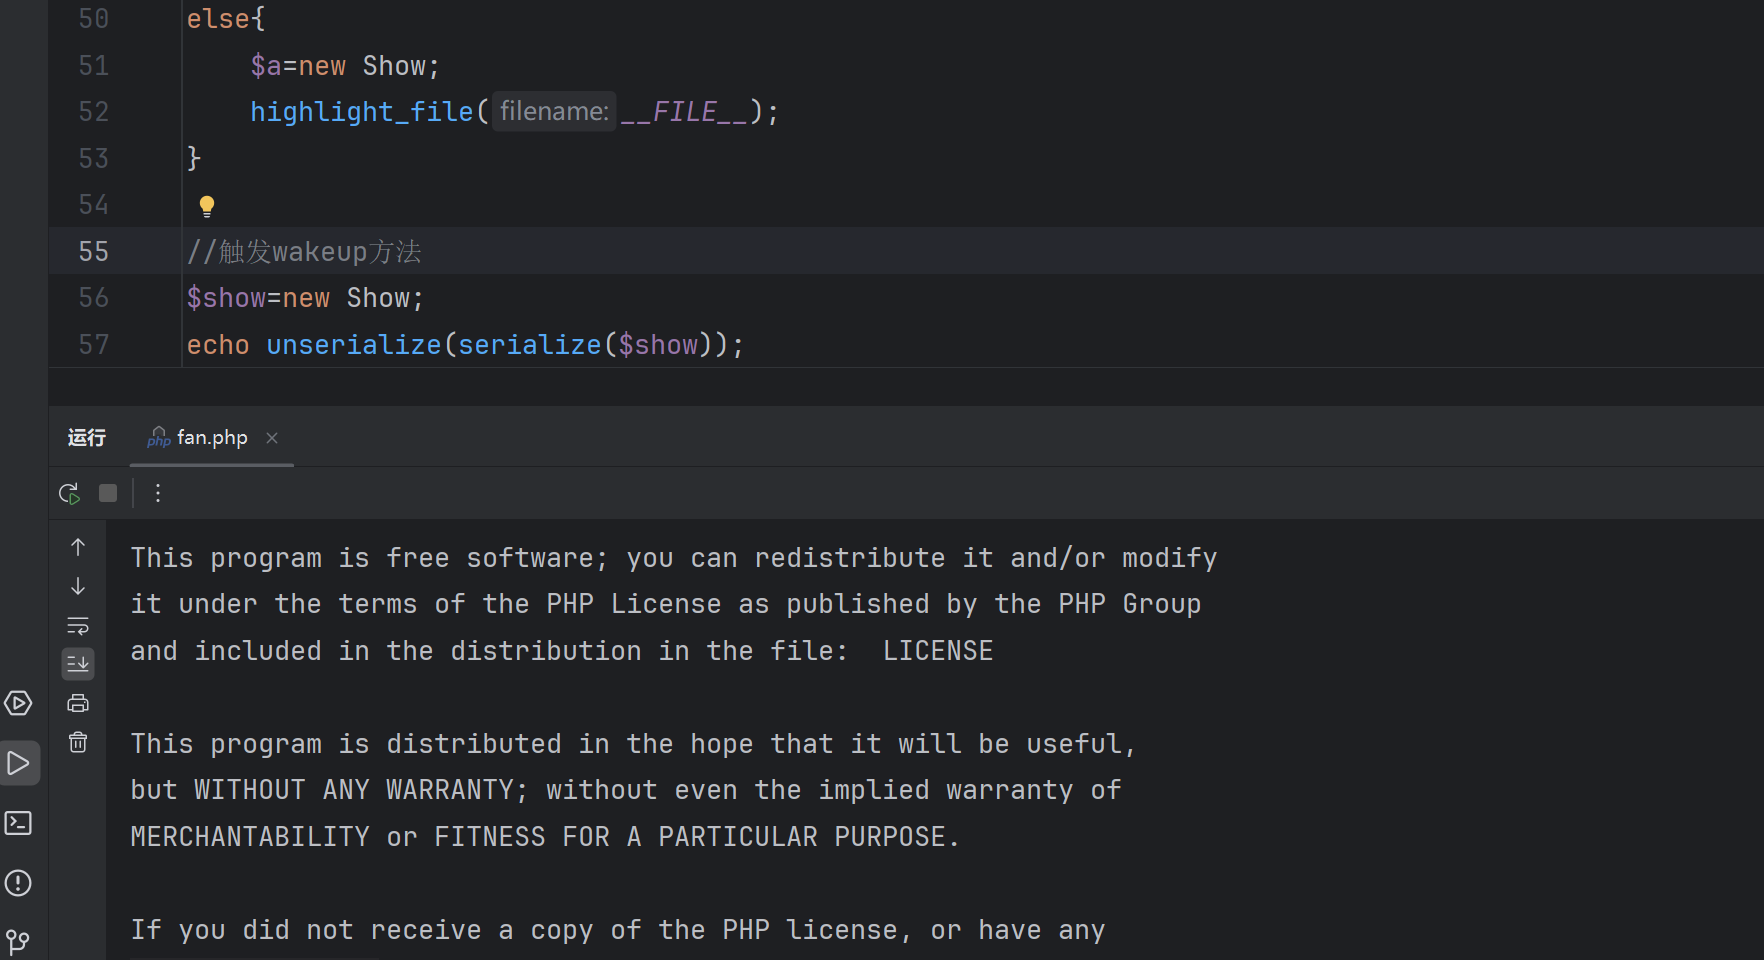1764x960 pixels.
Task: Open the Terminal tool window
Action: (x=19, y=823)
